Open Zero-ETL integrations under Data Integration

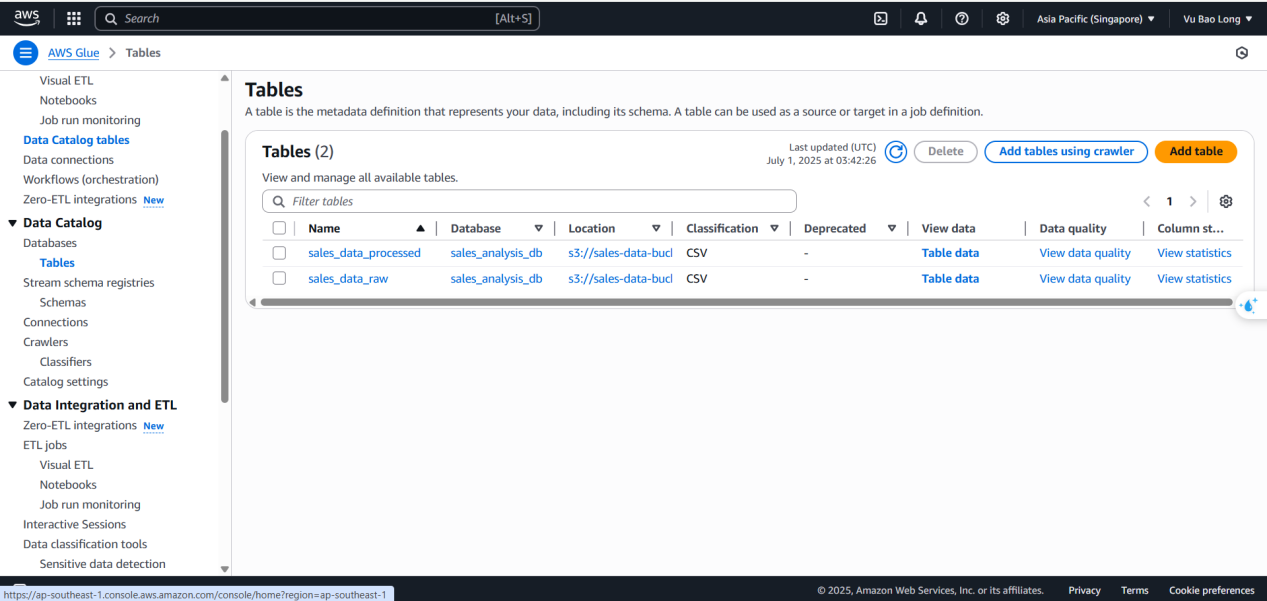[80, 425]
